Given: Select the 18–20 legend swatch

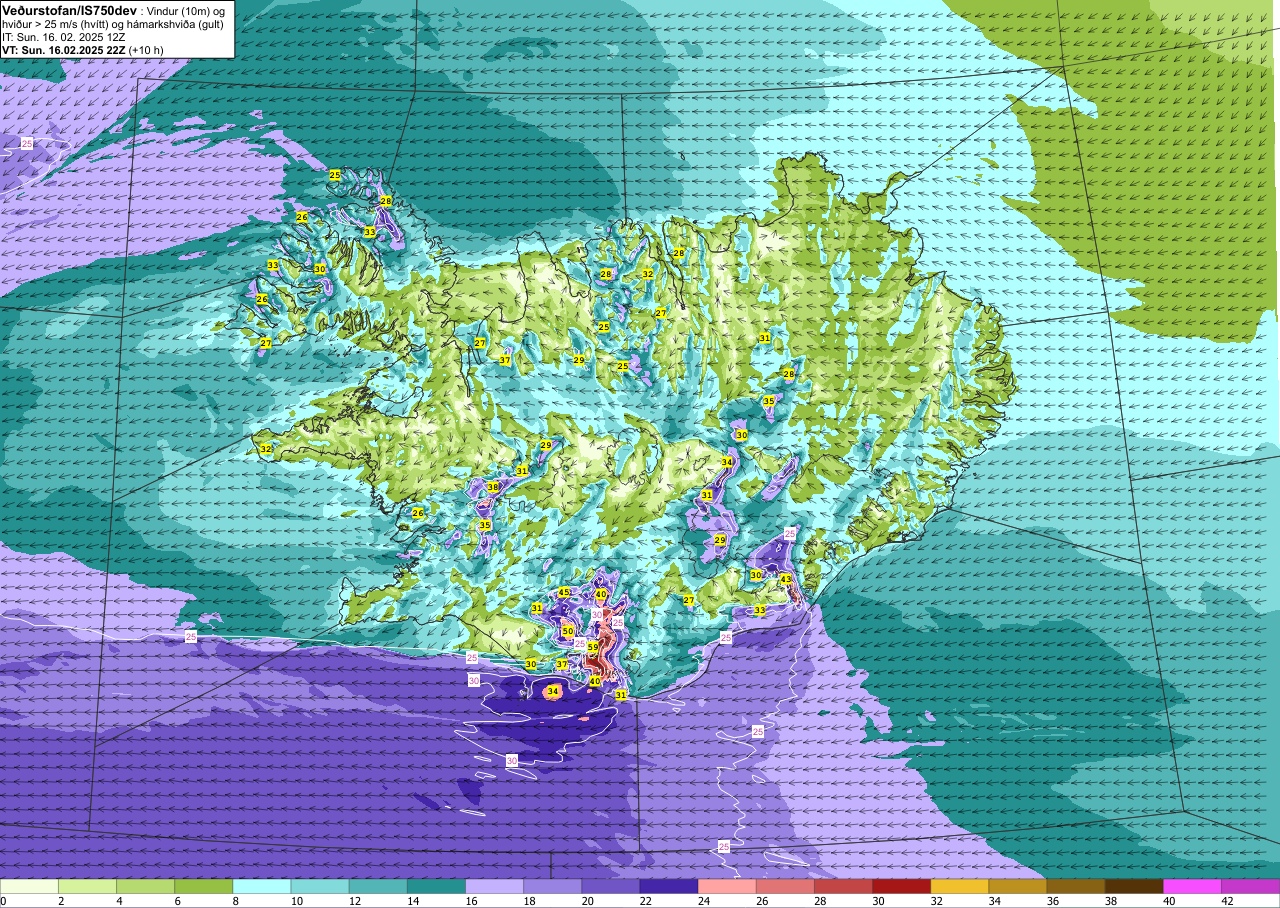Looking at the screenshot, I should point(553,886).
